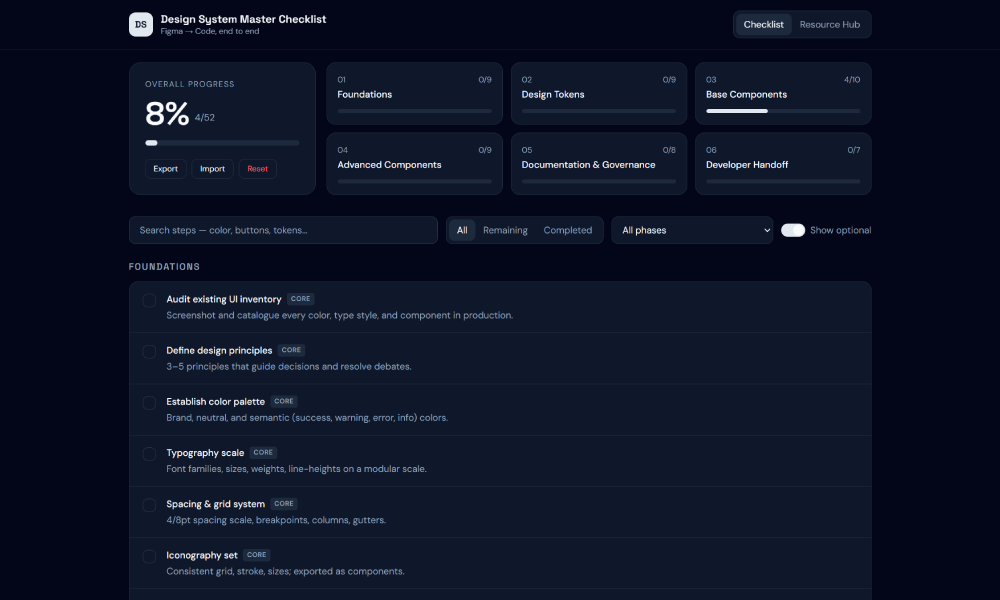Click the Base Components progress bar
1000x600 pixels.
click(783, 111)
